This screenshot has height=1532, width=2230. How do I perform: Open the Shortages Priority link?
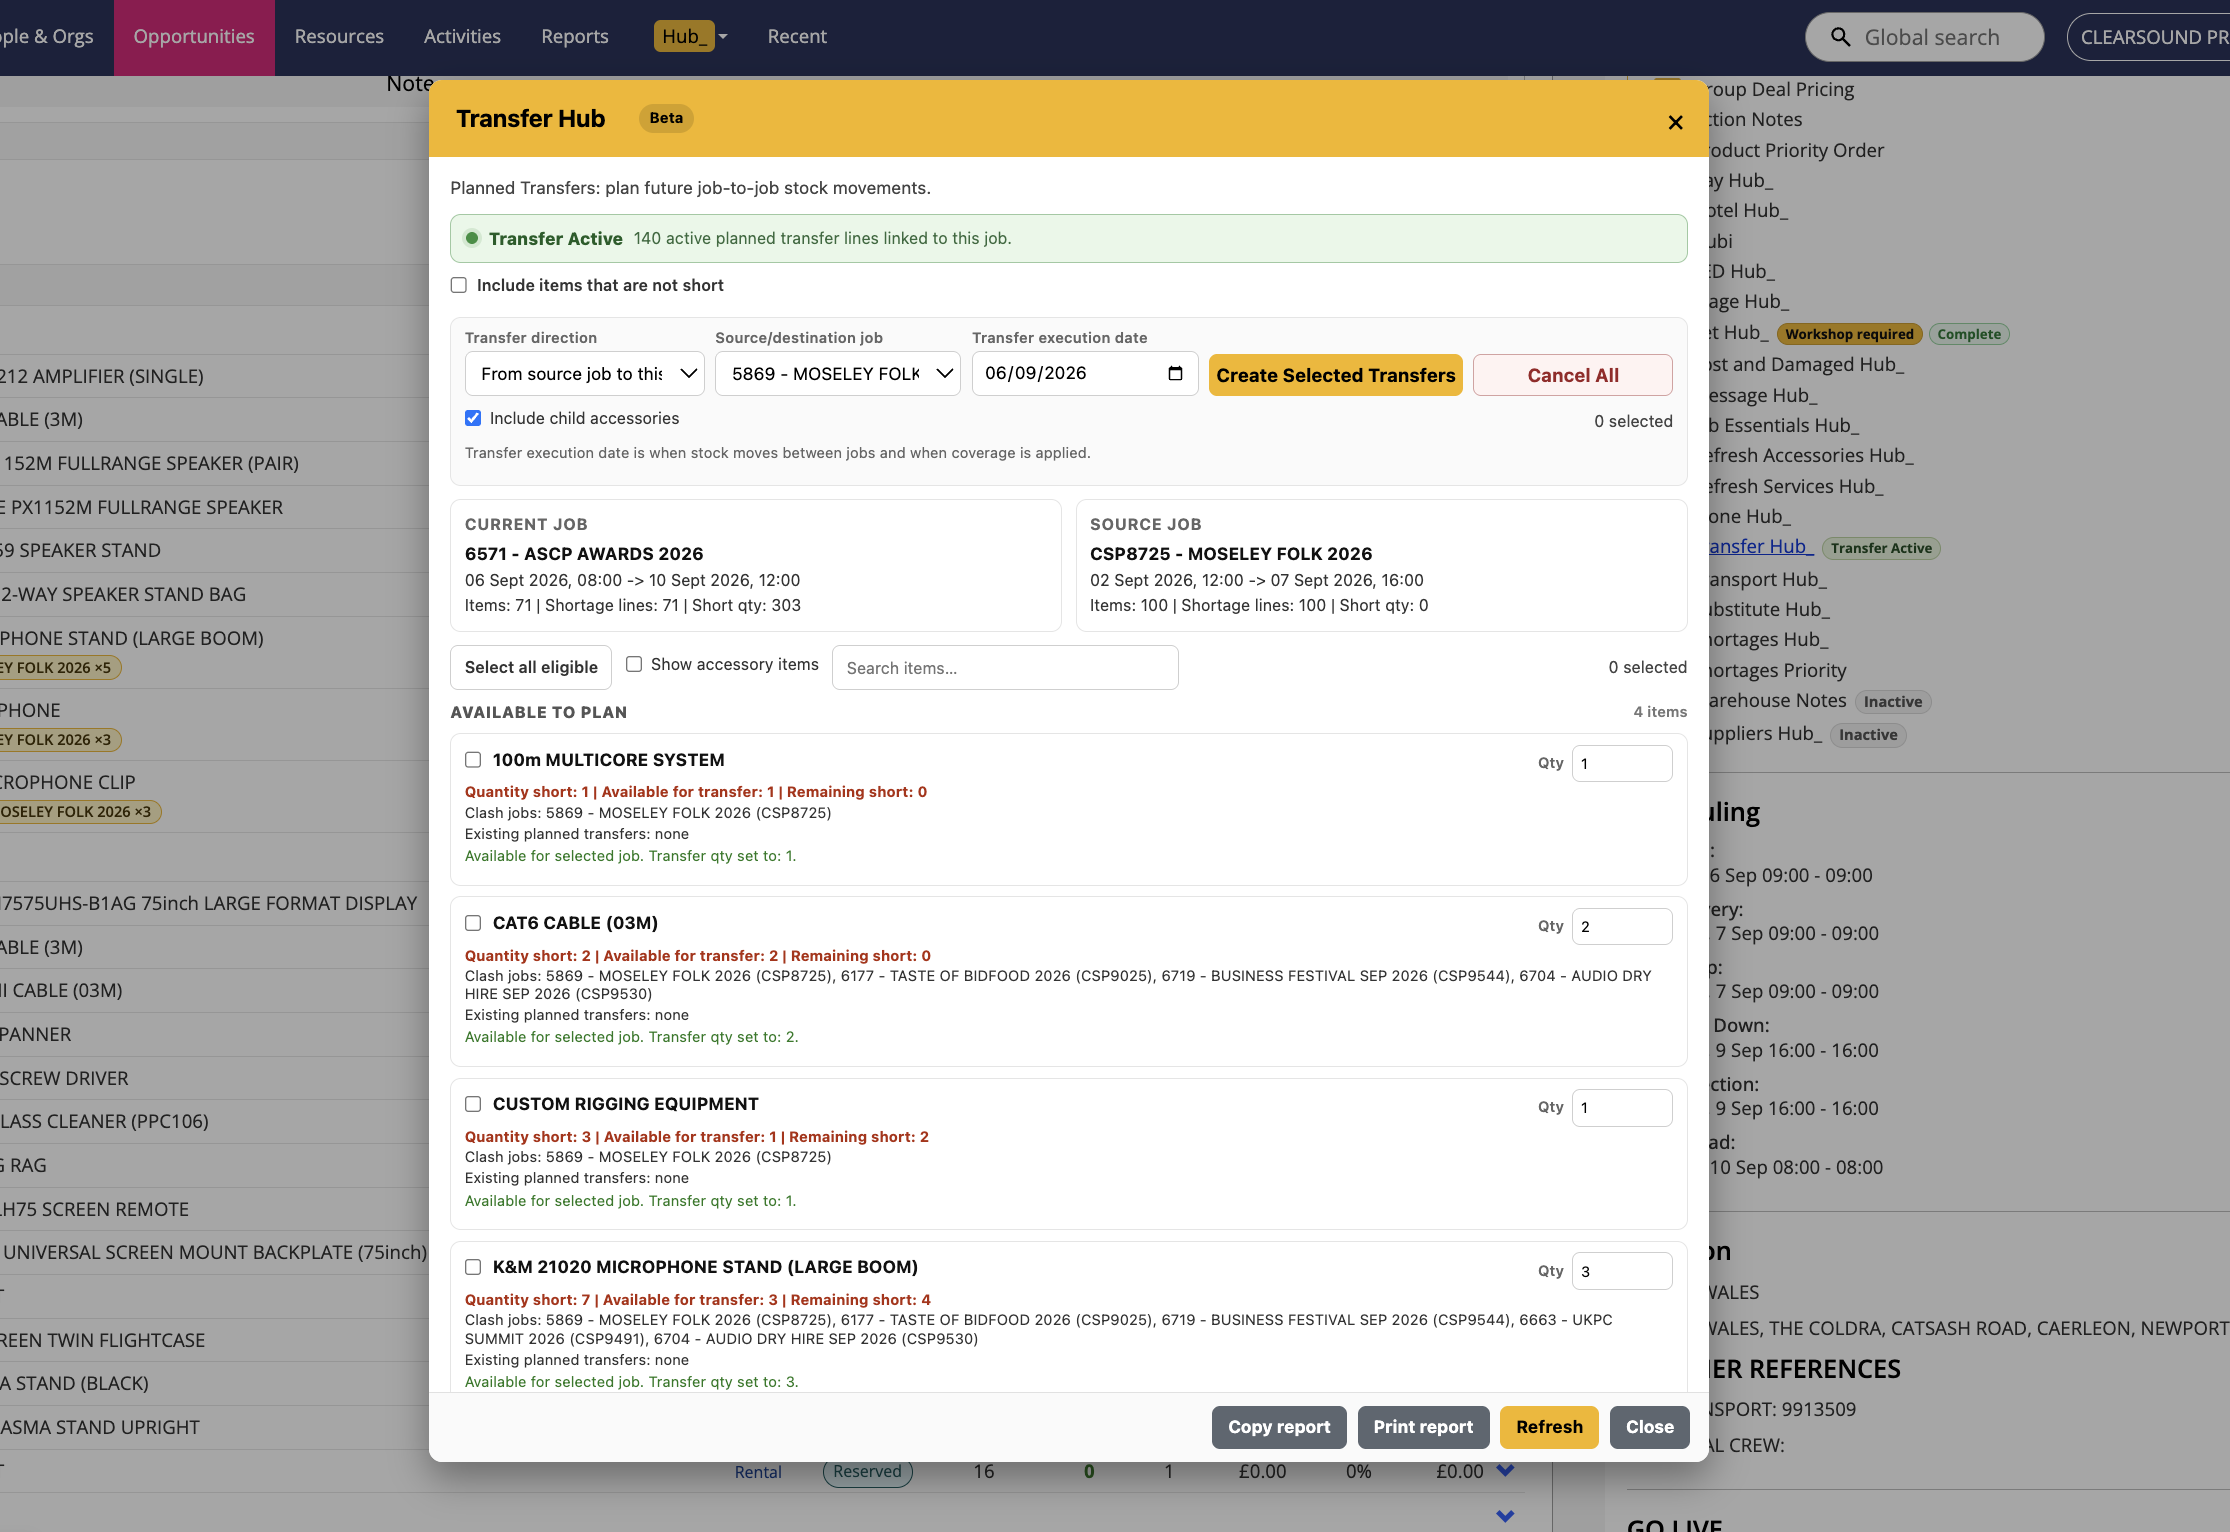click(1778, 670)
